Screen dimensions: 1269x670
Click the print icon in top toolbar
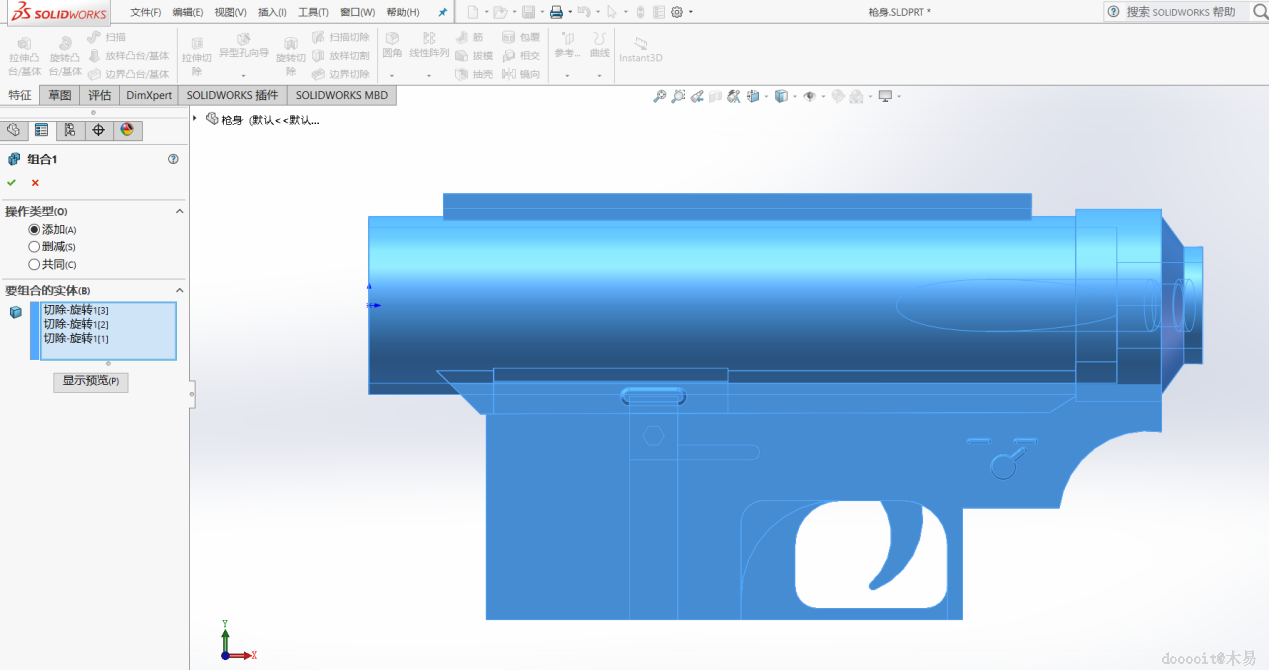click(x=556, y=12)
